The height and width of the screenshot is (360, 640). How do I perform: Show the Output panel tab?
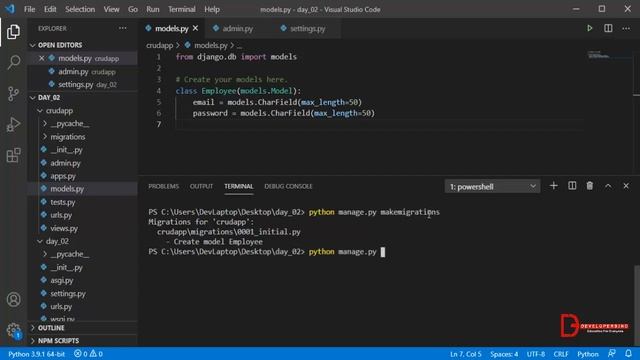click(x=201, y=186)
